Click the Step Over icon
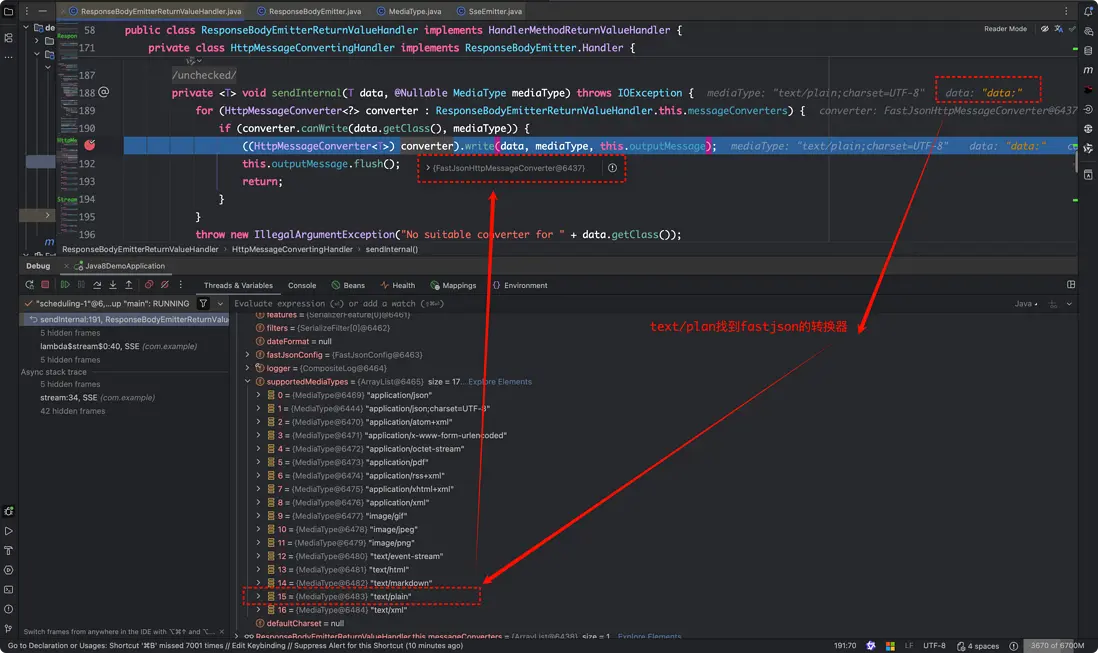Image resolution: width=1098 pixels, height=653 pixels. click(x=97, y=285)
